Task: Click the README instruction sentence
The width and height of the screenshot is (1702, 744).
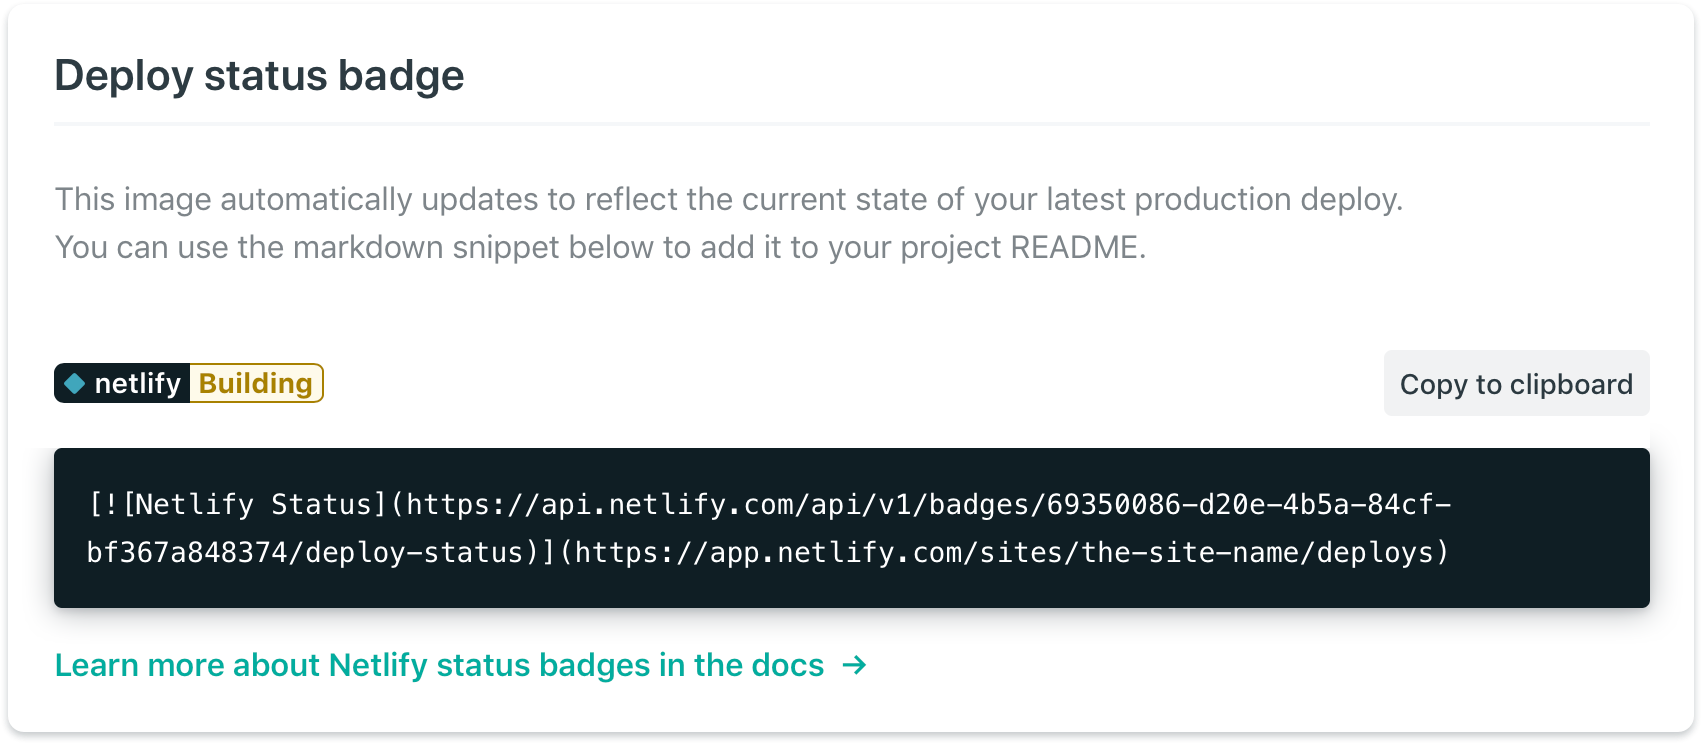Action: point(602,247)
